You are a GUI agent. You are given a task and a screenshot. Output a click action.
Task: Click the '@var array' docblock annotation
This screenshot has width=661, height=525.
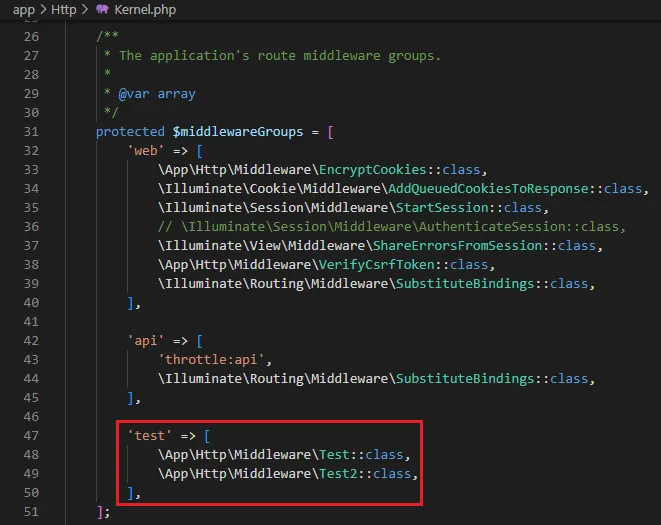(x=157, y=94)
